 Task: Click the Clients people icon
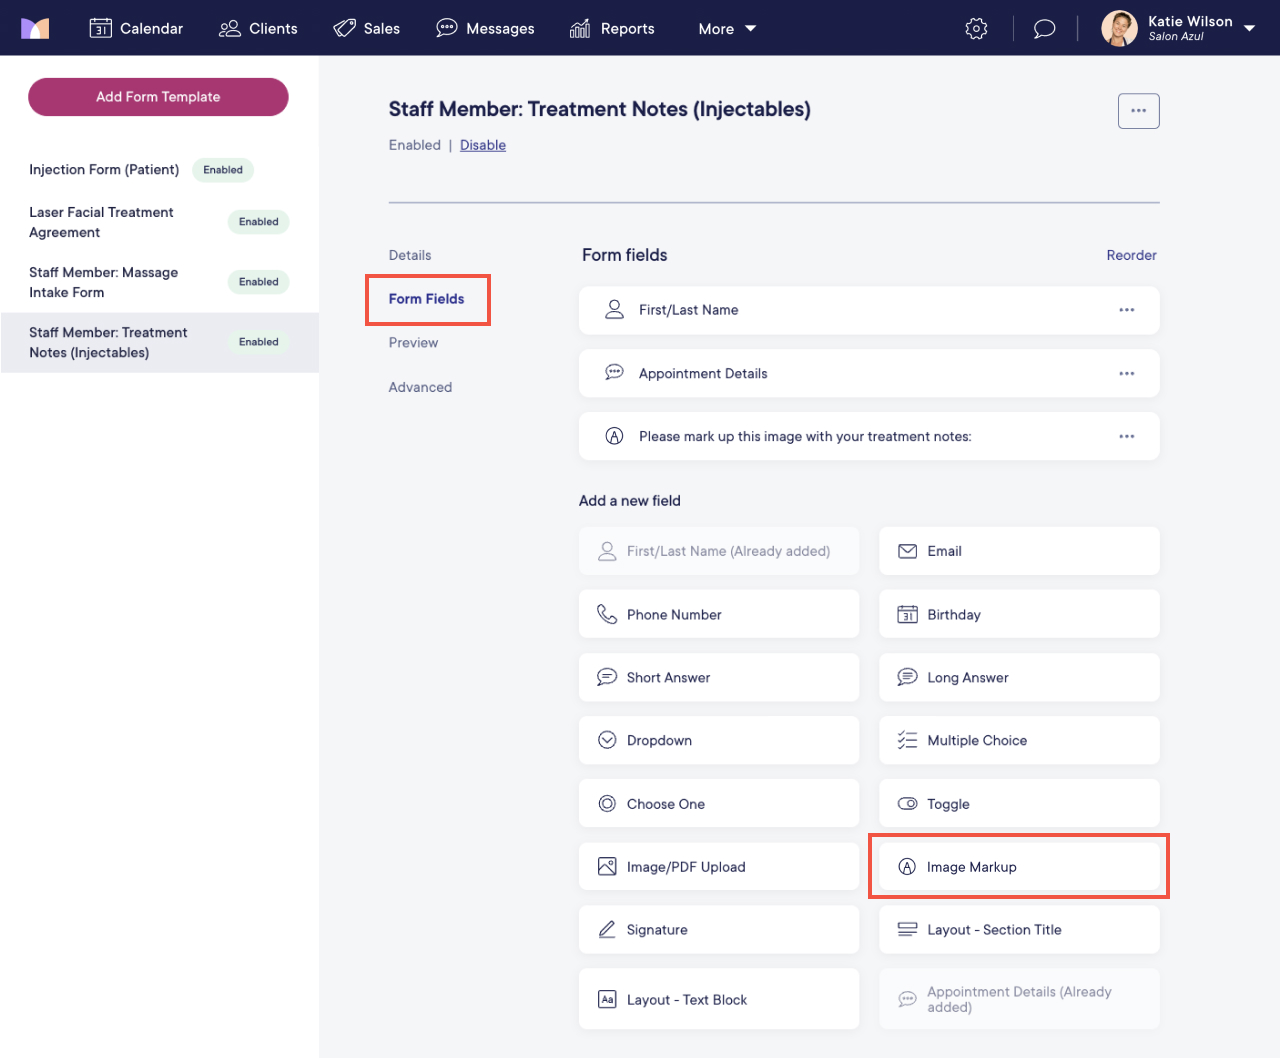(x=229, y=28)
